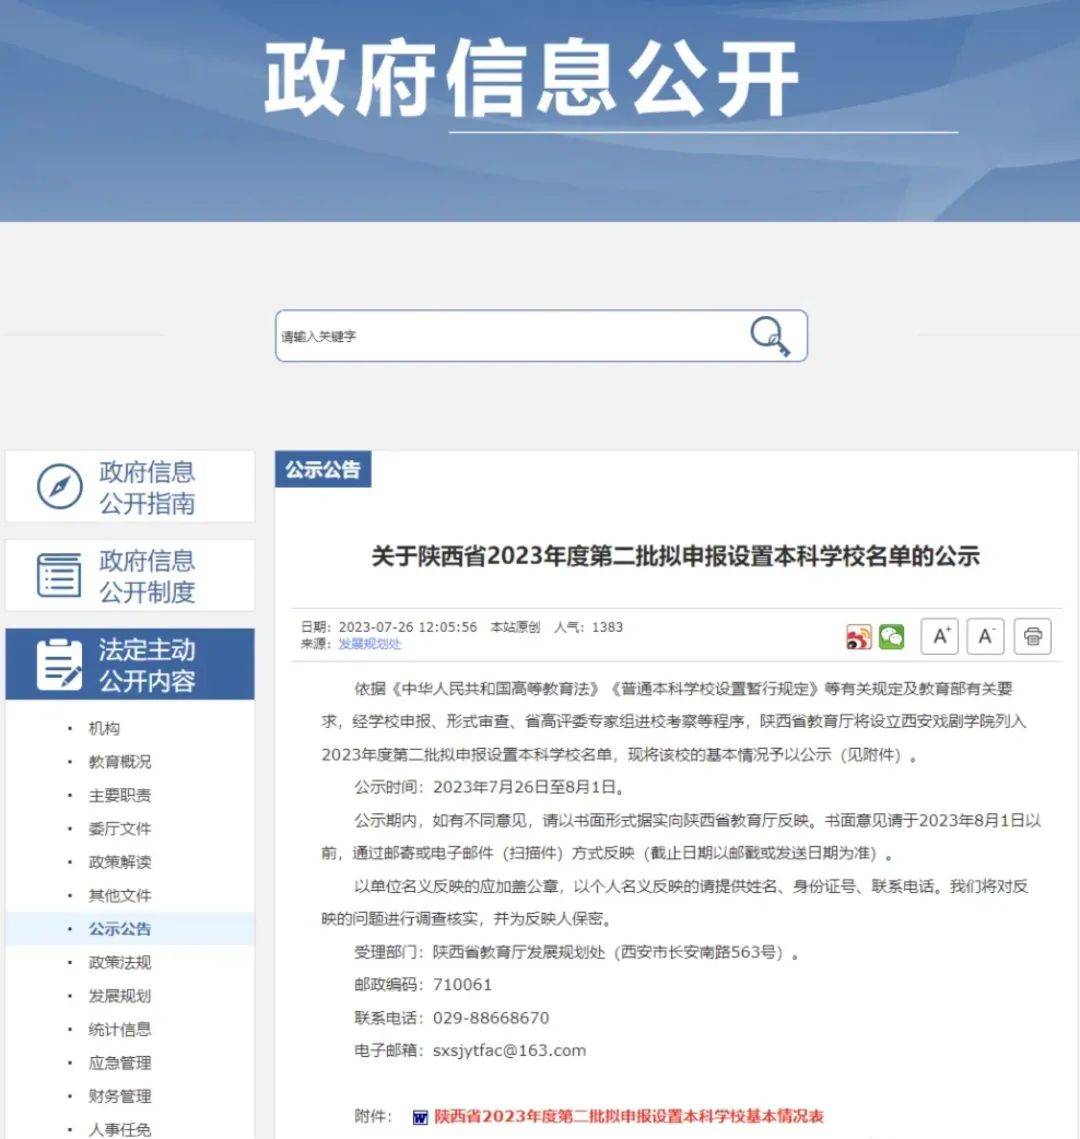This screenshot has width=1080, height=1139.
Task: Click the 公示时间 line of the notice
Action: coord(490,787)
